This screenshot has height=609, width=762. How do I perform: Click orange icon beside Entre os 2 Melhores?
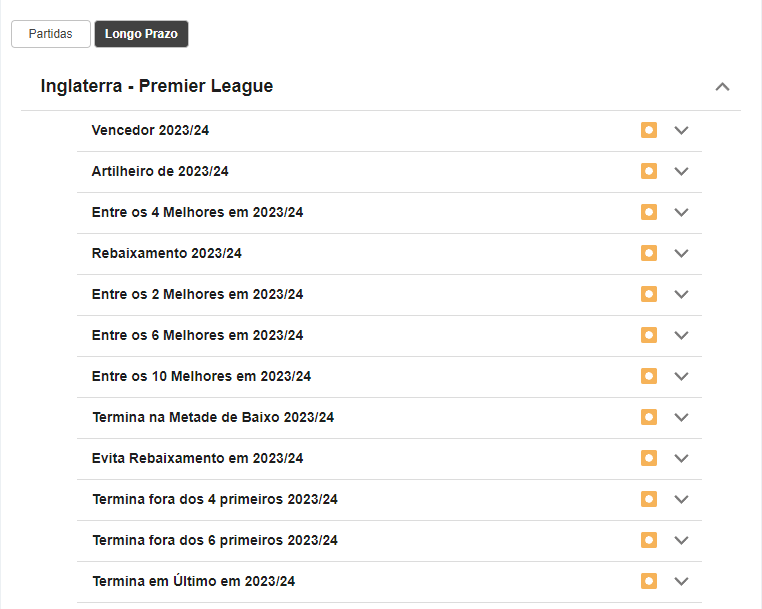point(649,294)
